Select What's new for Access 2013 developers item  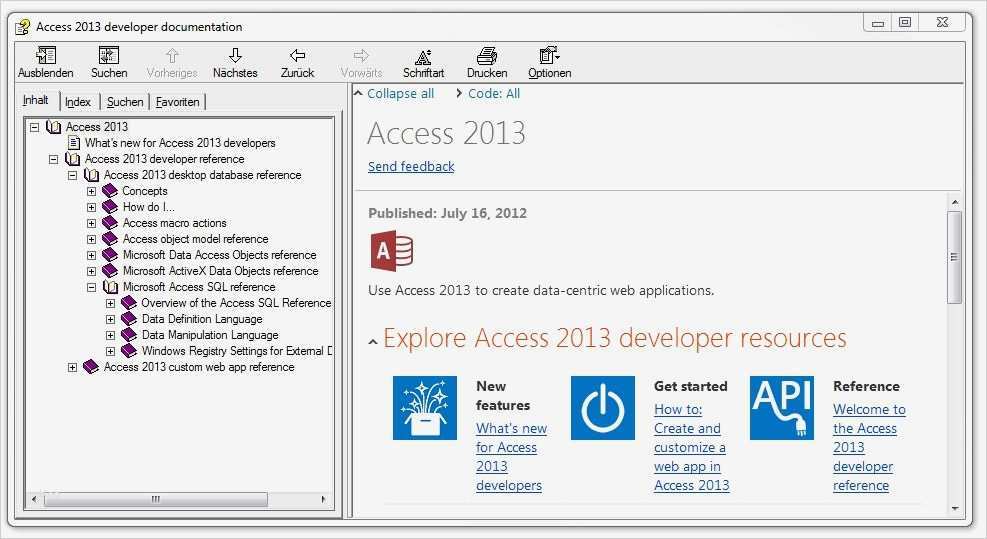(x=180, y=143)
